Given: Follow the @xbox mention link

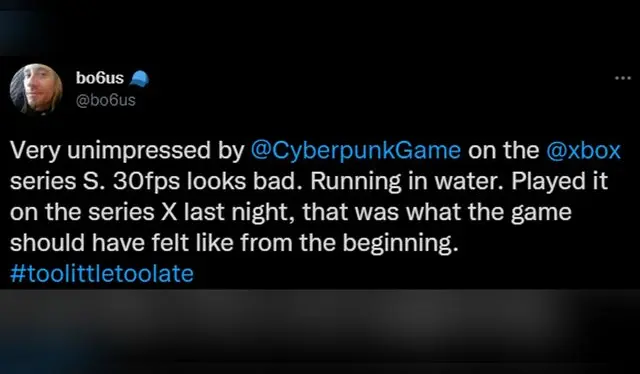Looking at the screenshot, I should tap(583, 150).
